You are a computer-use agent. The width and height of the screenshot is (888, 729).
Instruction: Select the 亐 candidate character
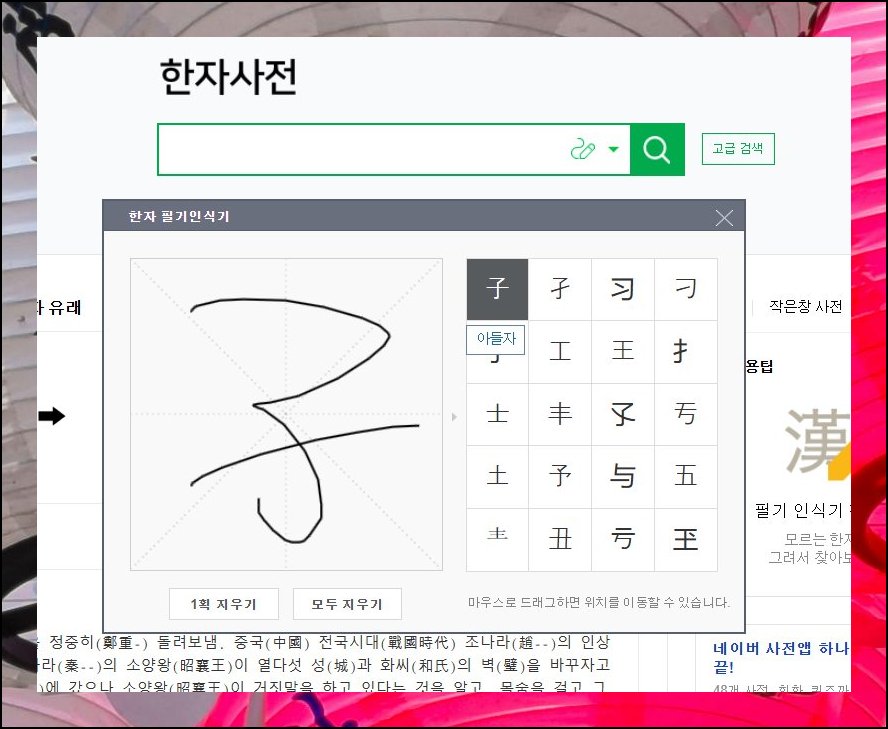[686, 414]
